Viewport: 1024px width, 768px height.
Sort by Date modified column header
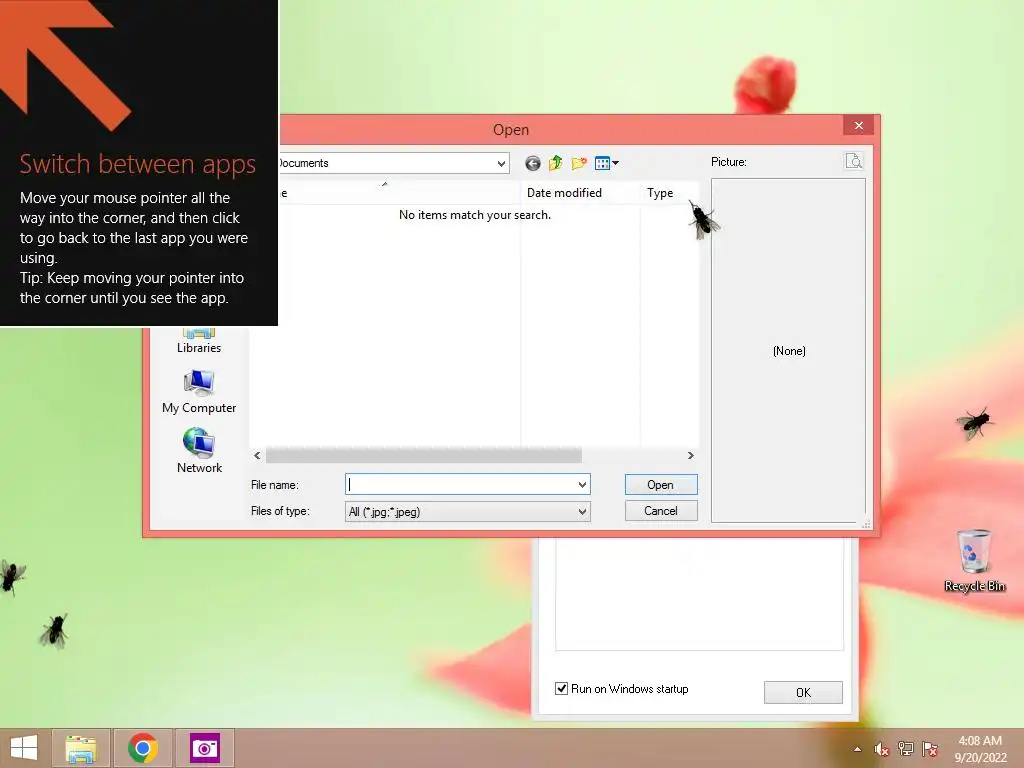564,193
